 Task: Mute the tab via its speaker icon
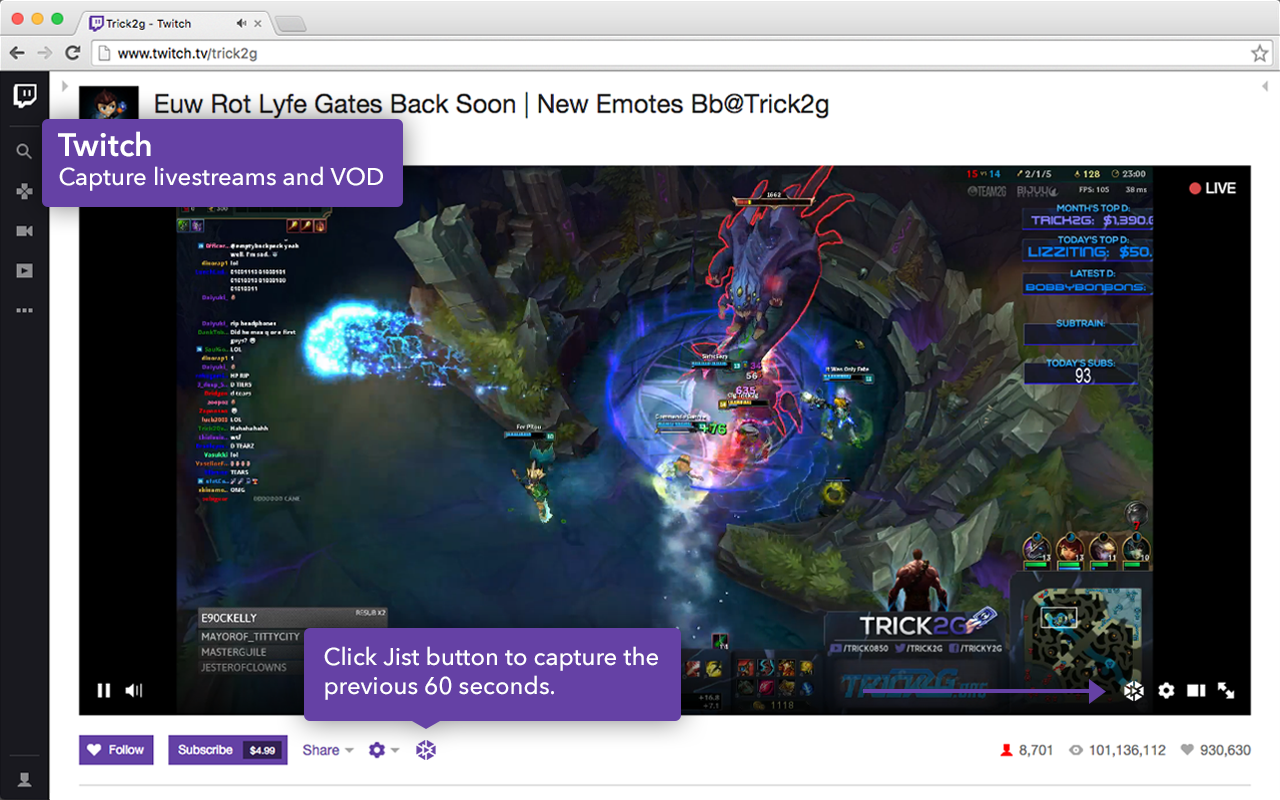coord(241,23)
